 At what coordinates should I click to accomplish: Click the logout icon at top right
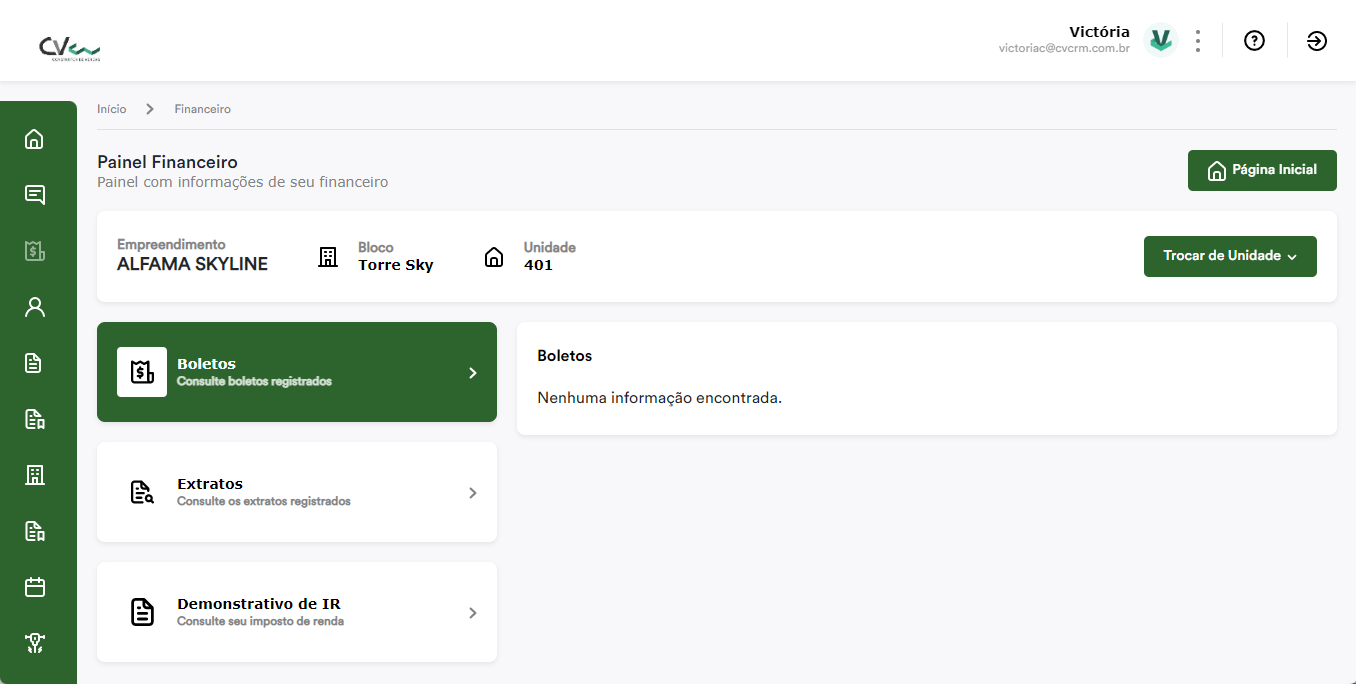click(x=1317, y=41)
